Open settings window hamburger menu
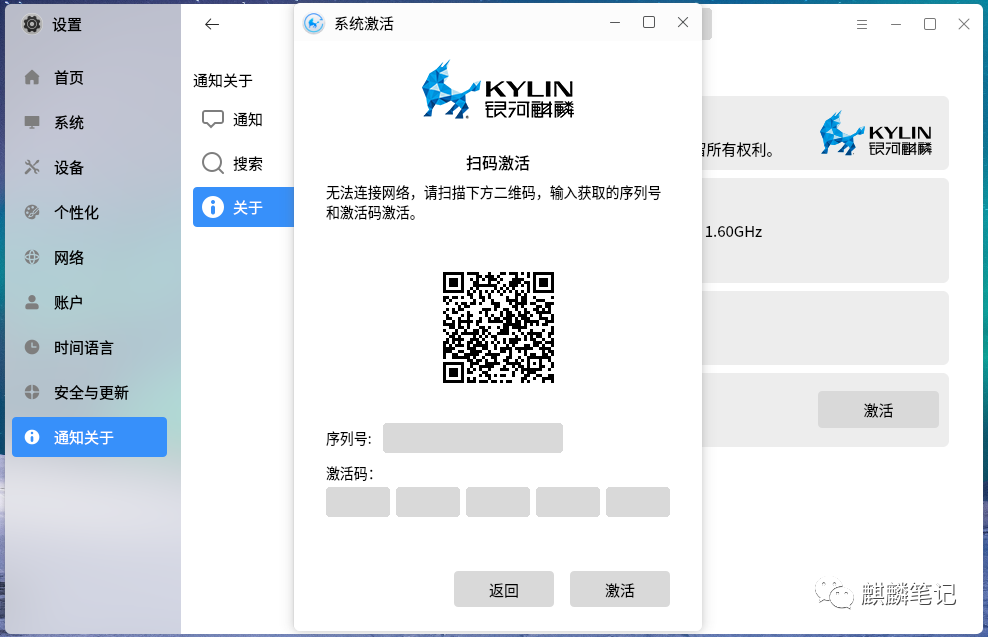The width and height of the screenshot is (988, 637). pos(862,24)
